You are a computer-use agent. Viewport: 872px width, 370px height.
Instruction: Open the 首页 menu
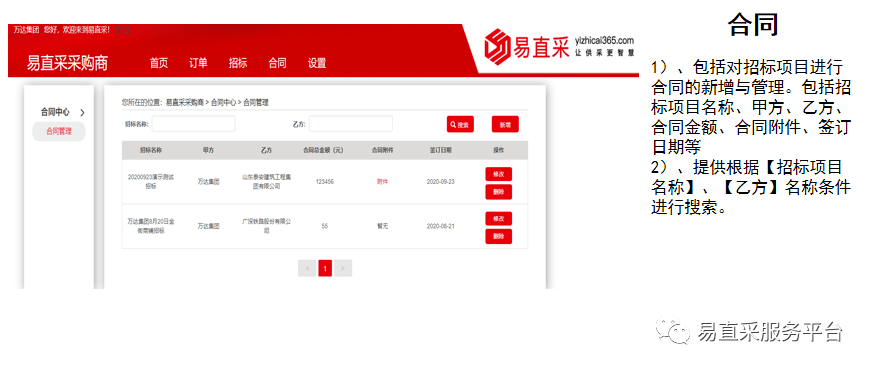tap(158, 63)
